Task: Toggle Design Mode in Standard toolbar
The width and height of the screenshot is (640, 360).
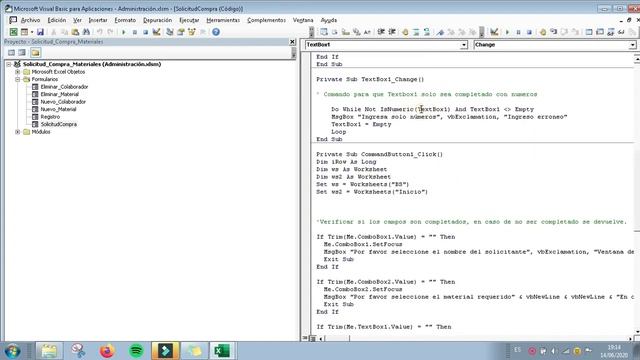Action: tap(157, 32)
